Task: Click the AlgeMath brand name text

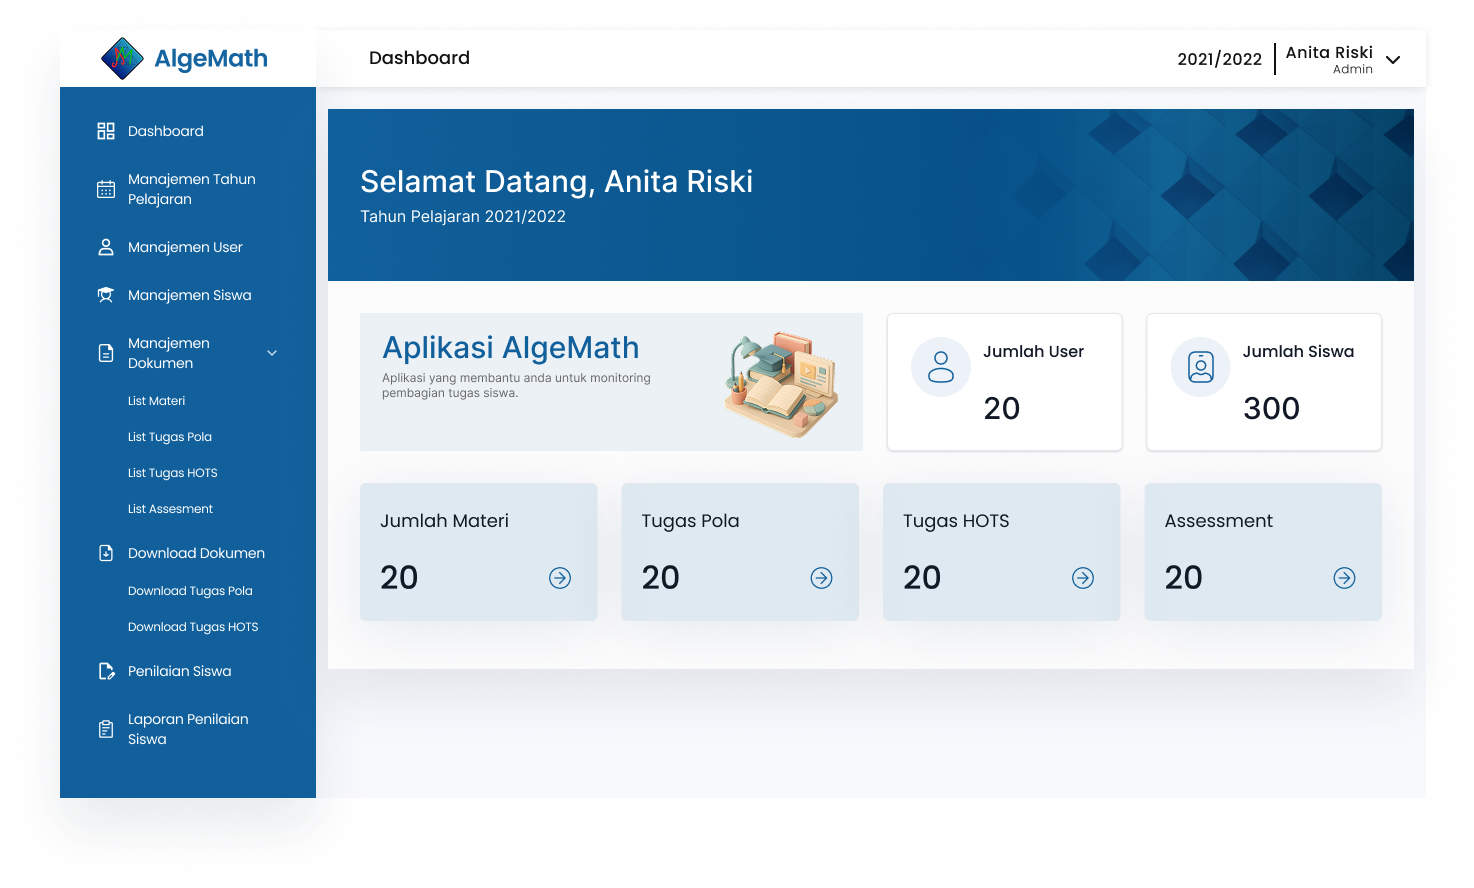Action: (211, 59)
